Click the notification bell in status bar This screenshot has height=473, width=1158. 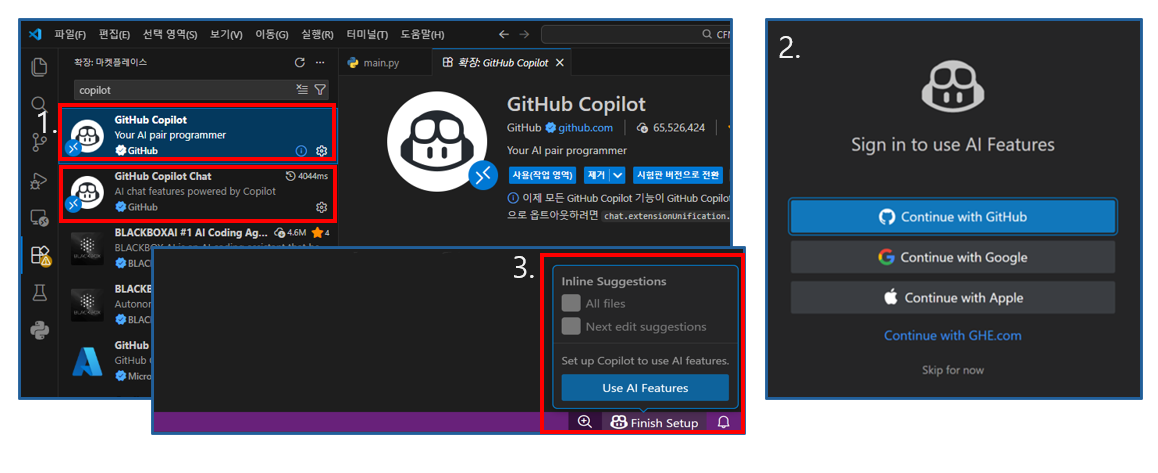(724, 422)
